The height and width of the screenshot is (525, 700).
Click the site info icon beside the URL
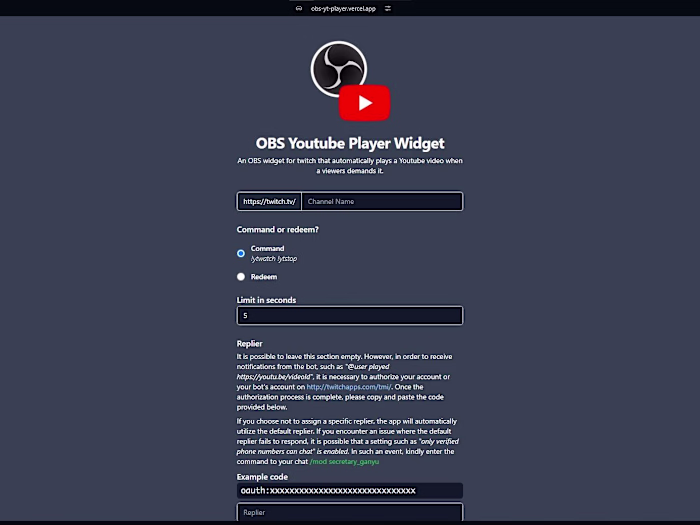click(x=299, y=8)
